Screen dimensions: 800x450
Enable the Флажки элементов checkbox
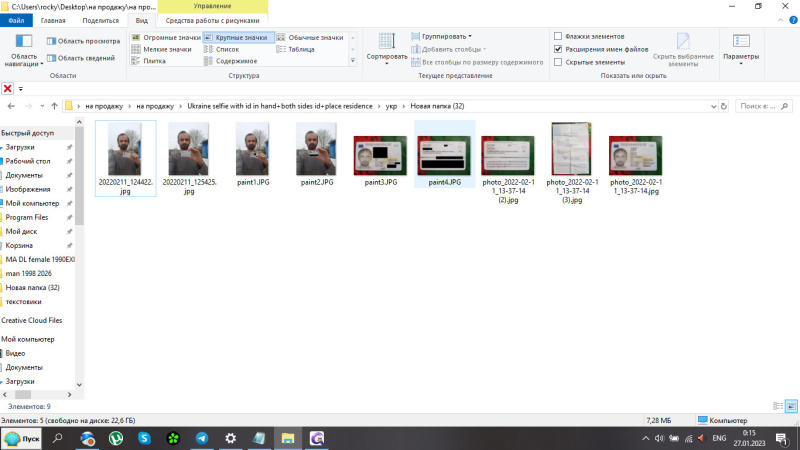tap(558, 37)
